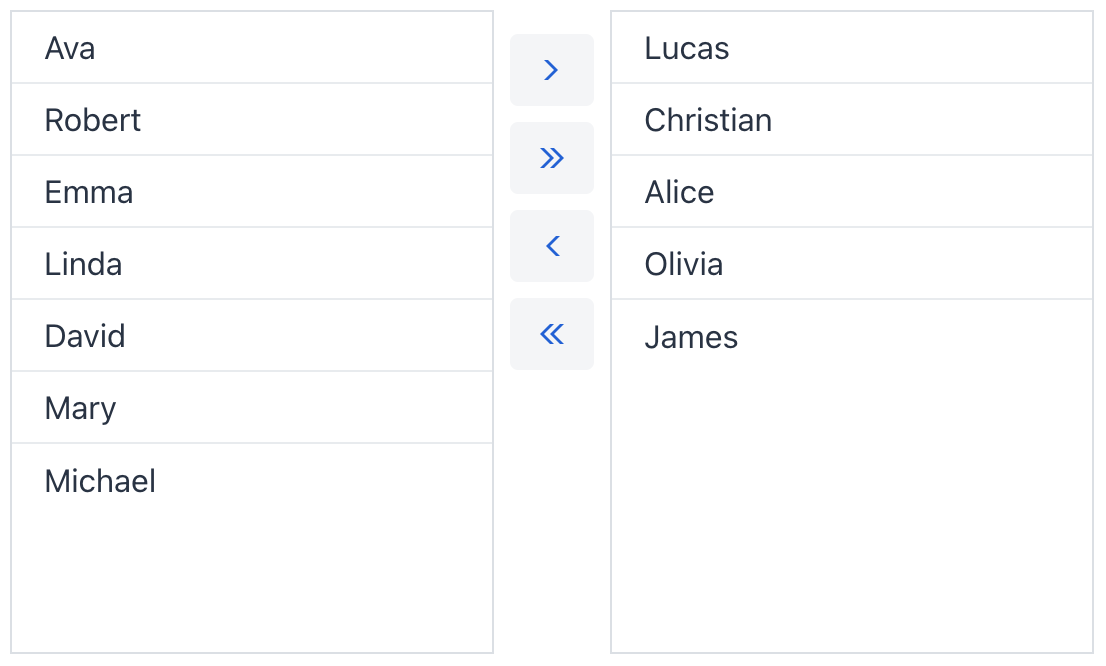Click the move all right double-arrow icon
This screenshot has height=666, width=1106.
click(x=551, y=158)
